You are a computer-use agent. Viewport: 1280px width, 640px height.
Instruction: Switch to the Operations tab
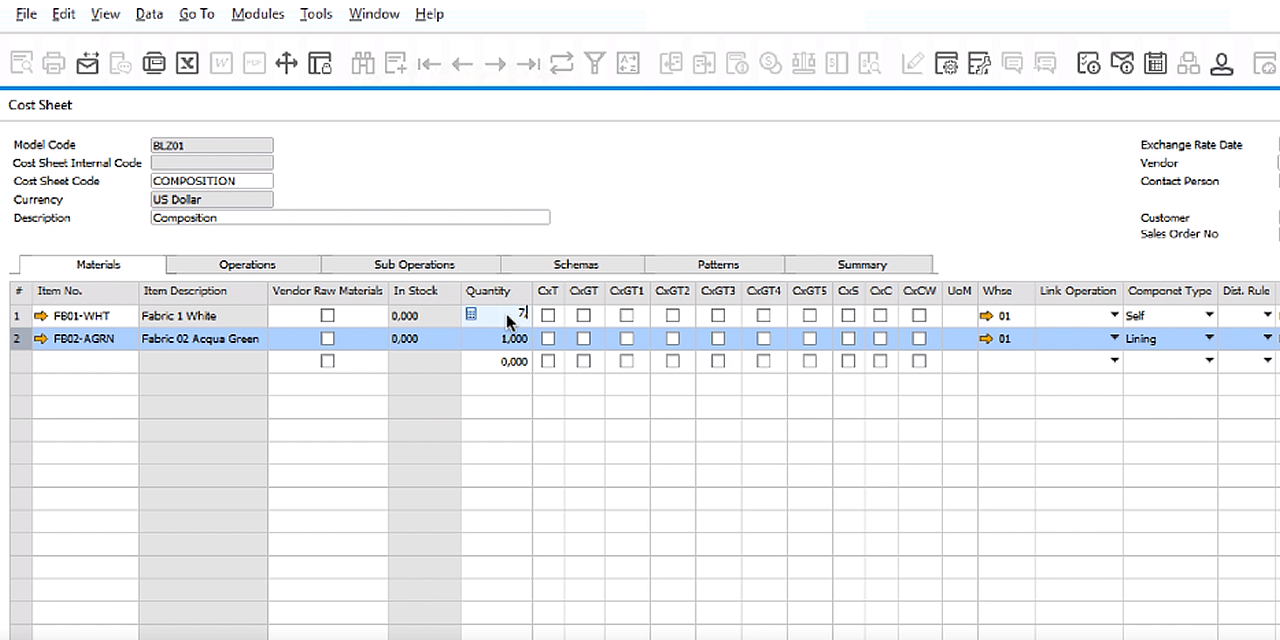click(247, 265)
